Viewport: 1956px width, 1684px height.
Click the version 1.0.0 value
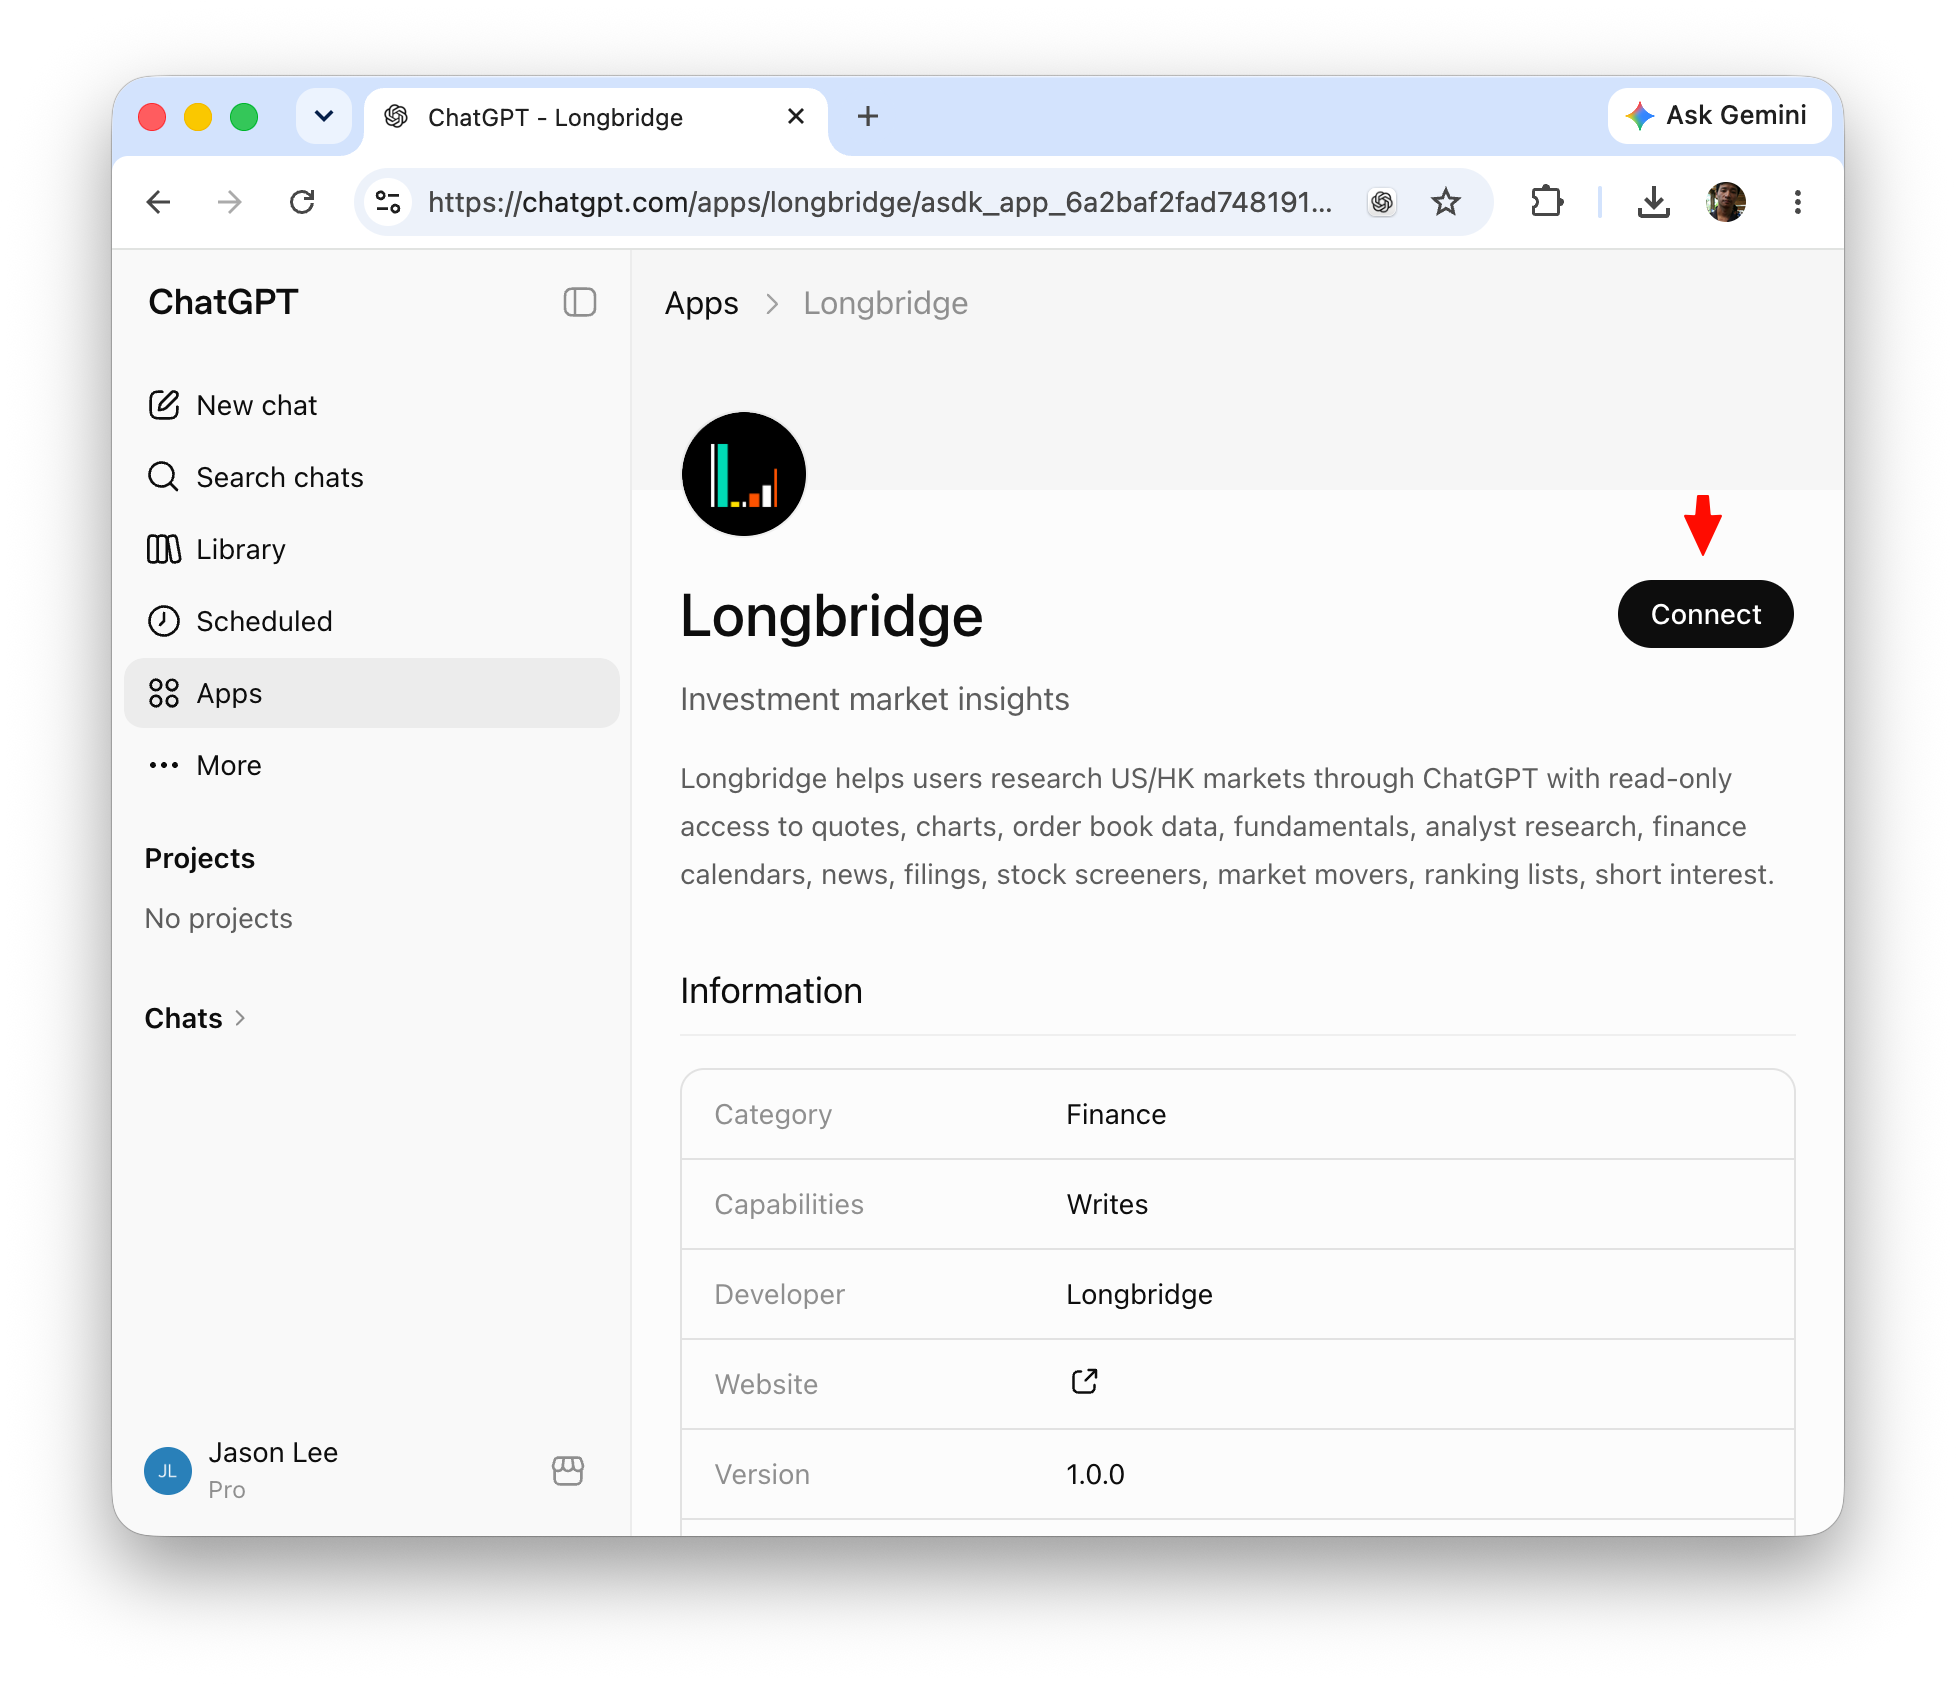click(x=1095, y=1474)
